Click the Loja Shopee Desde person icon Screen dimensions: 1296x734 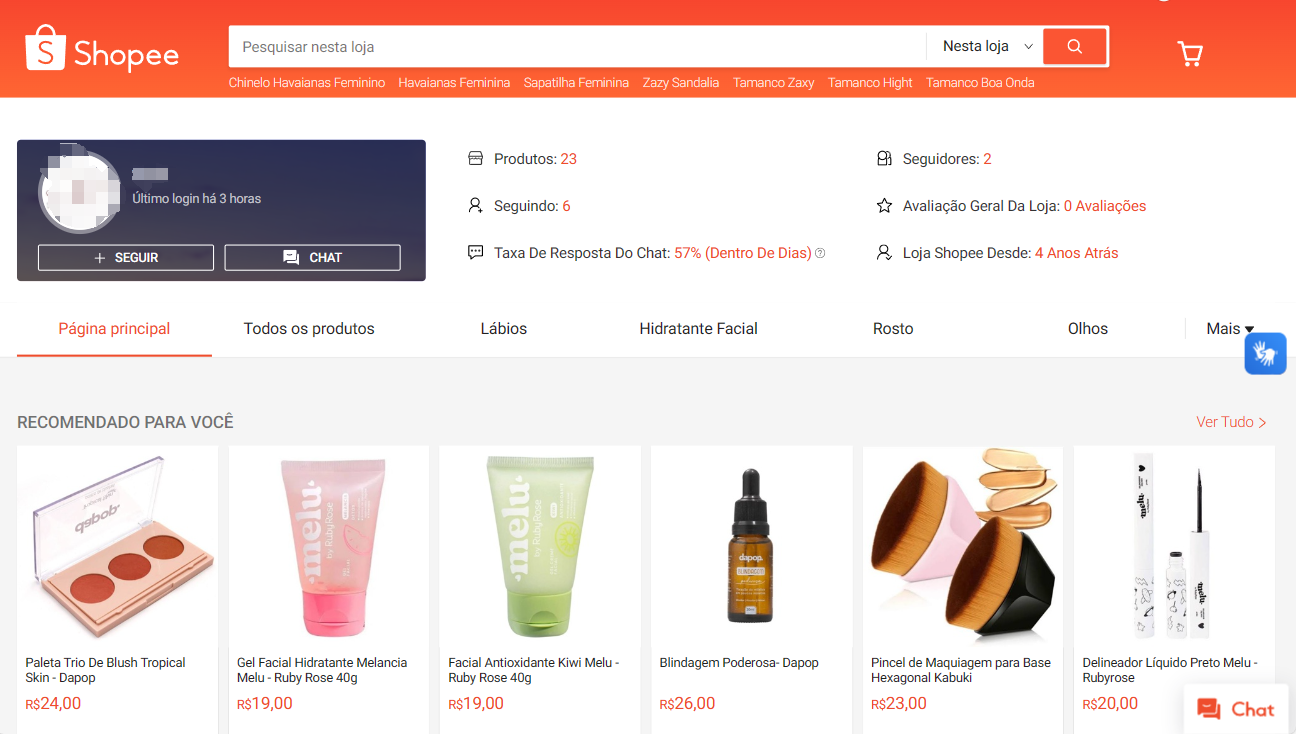(884, 252)
